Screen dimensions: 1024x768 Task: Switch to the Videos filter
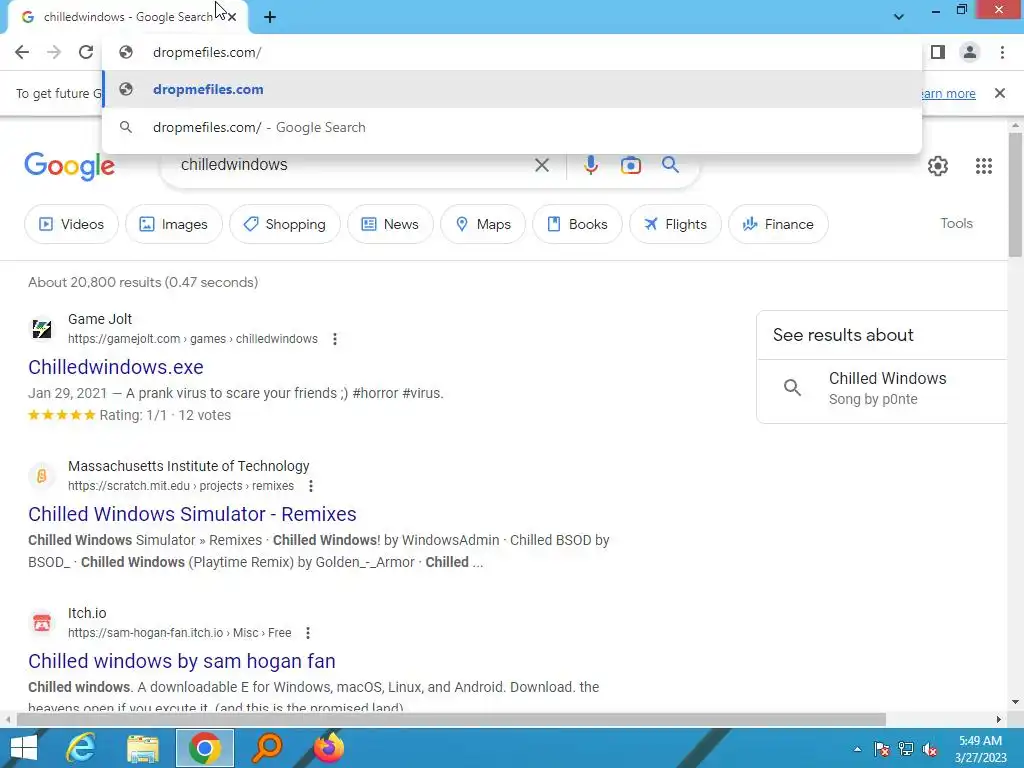click(x=71, y=224)
